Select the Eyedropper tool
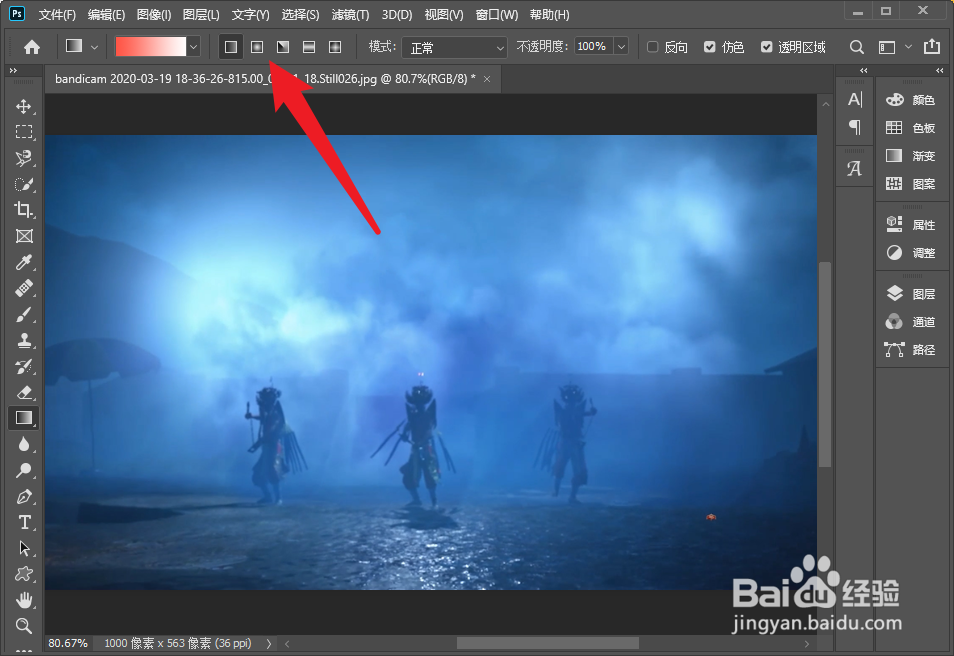Image resolution: width=954 pixels, height=656 pixels. (24, 262)
